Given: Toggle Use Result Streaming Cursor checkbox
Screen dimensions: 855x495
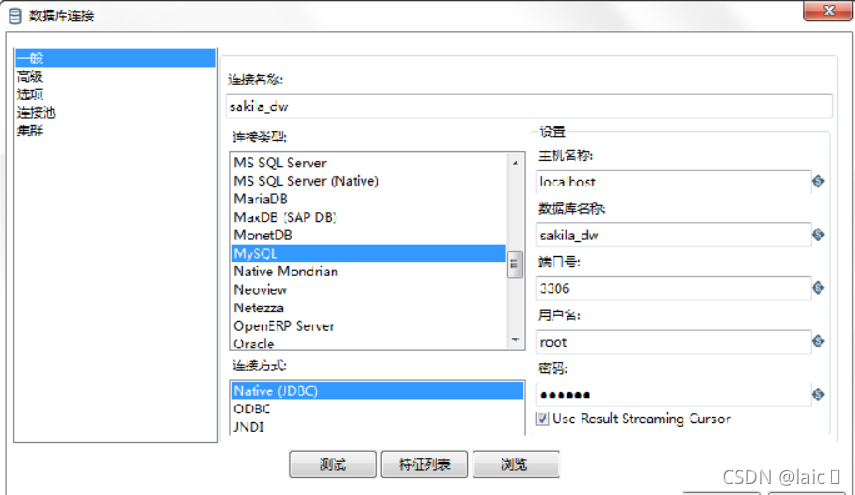Looking at the screenshot, I should [542, 419].
